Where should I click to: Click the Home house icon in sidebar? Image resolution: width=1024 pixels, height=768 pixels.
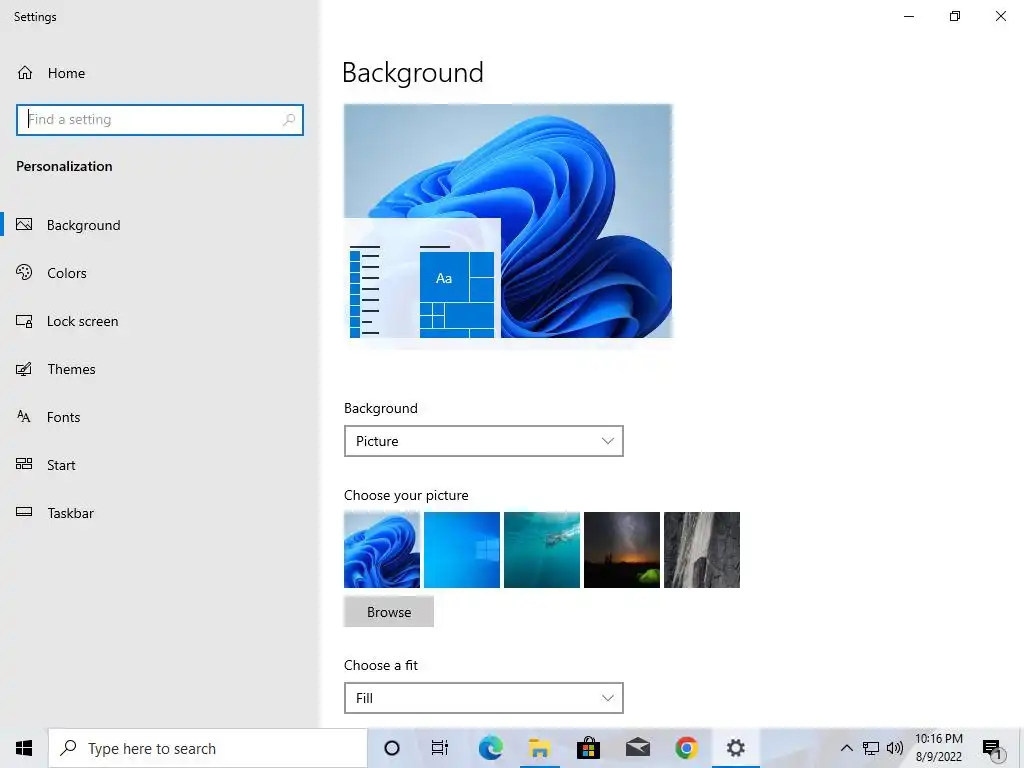point(25,72)
